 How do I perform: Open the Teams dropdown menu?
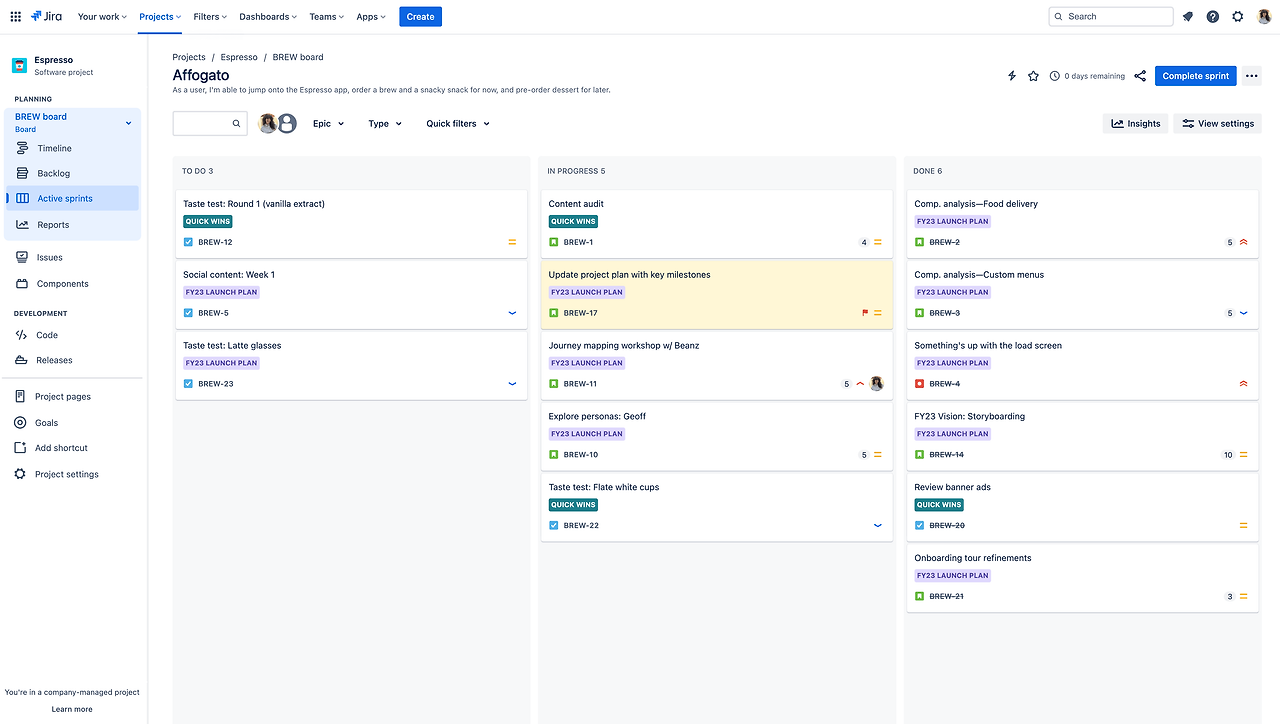click(x=326, y=16)
